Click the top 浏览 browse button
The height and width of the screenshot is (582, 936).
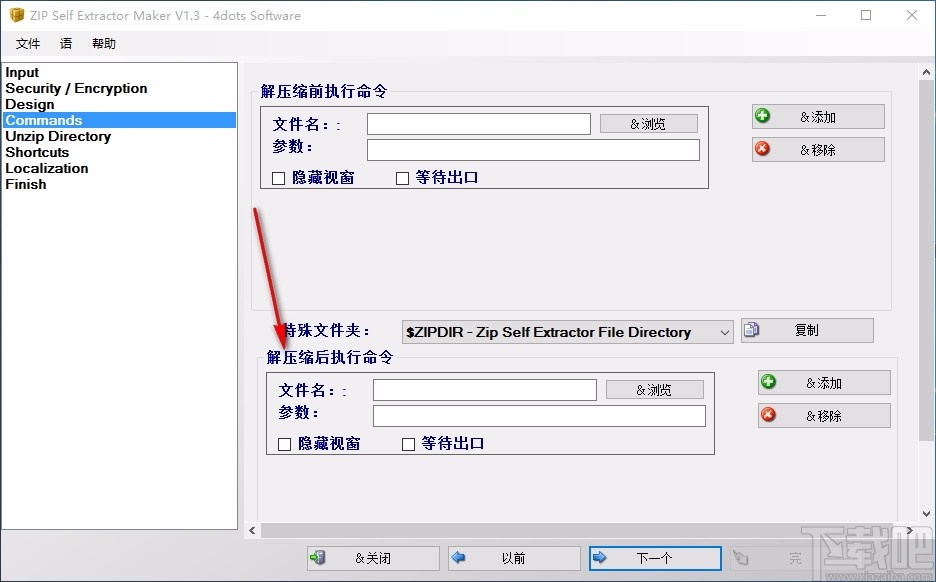click(648, 123)
